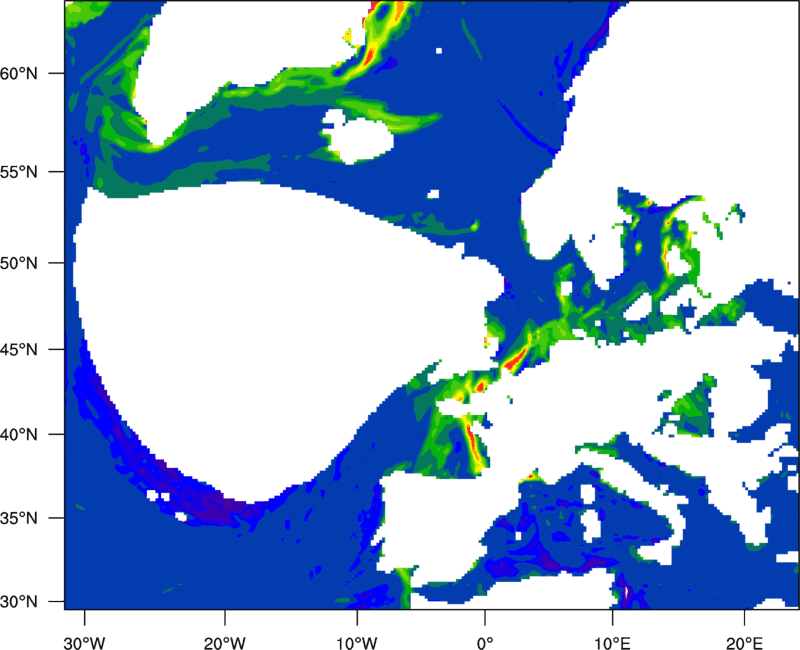Click the 0° longitude label
The image size is (800, 650).
click(485, 643)
